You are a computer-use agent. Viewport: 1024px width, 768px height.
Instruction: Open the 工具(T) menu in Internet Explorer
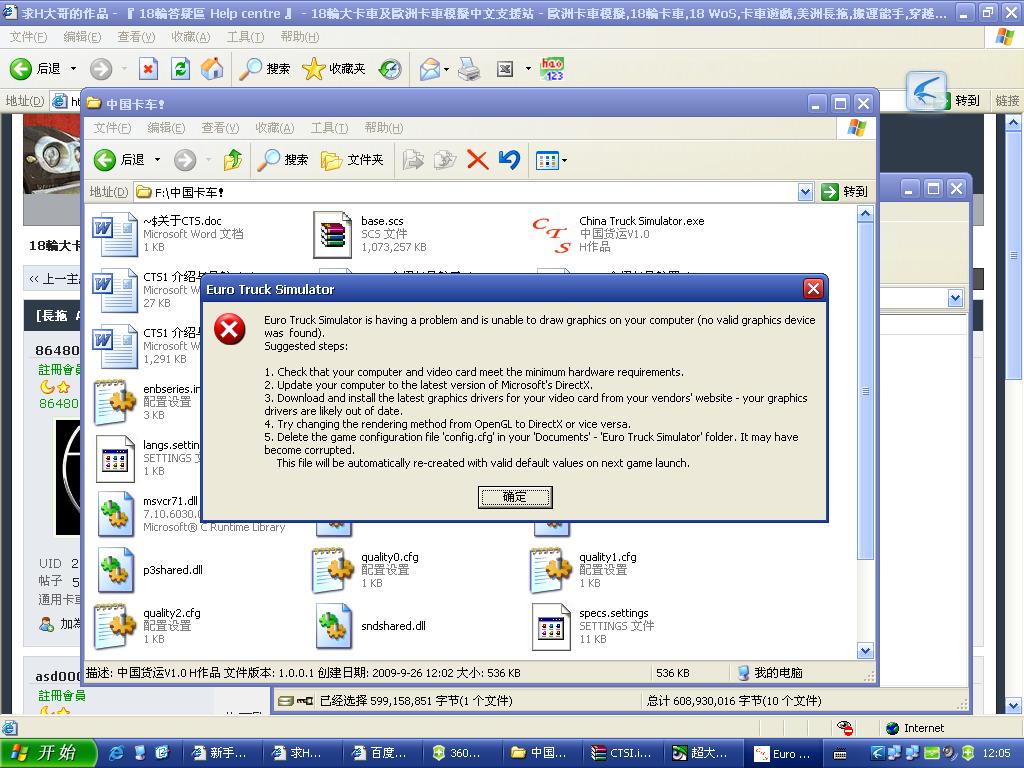[246, 37]
